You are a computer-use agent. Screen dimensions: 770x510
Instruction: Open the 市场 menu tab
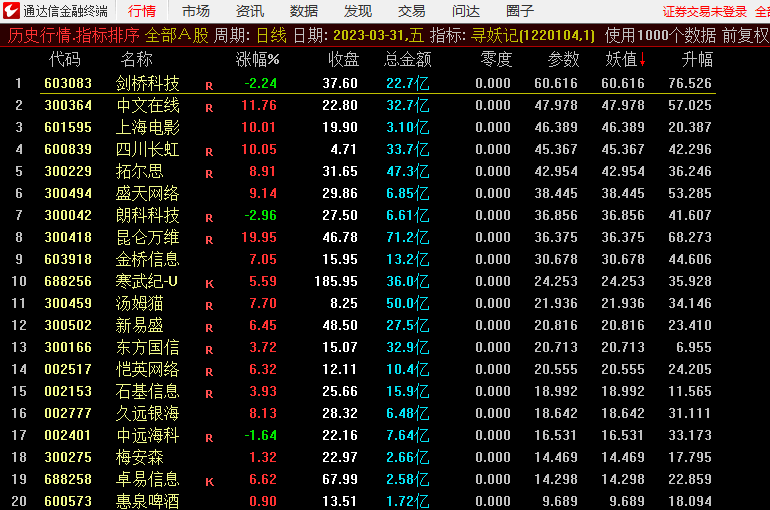[196, 11]
